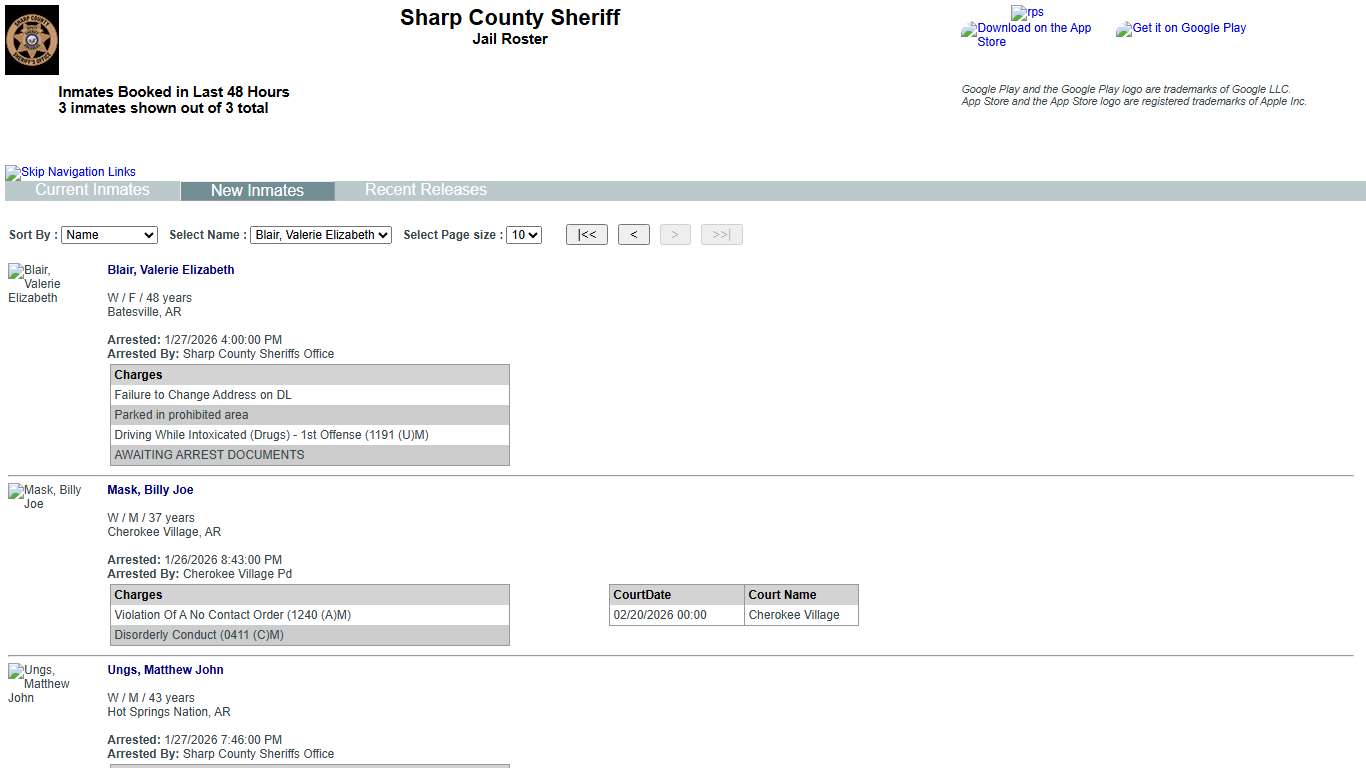Click Billy Joe Mask's mugshot thumbnail
This screenshot has width=1366, height=768.
coord(44,497)
